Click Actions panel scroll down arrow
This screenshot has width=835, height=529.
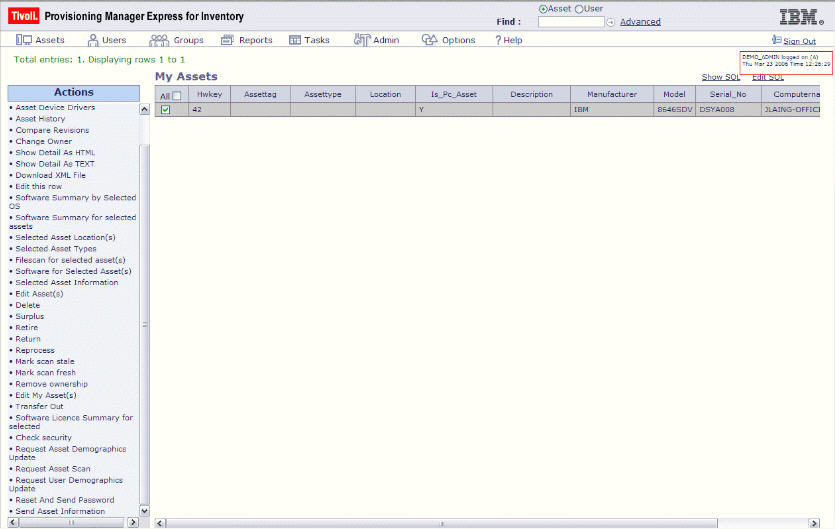tap(144, 510)
